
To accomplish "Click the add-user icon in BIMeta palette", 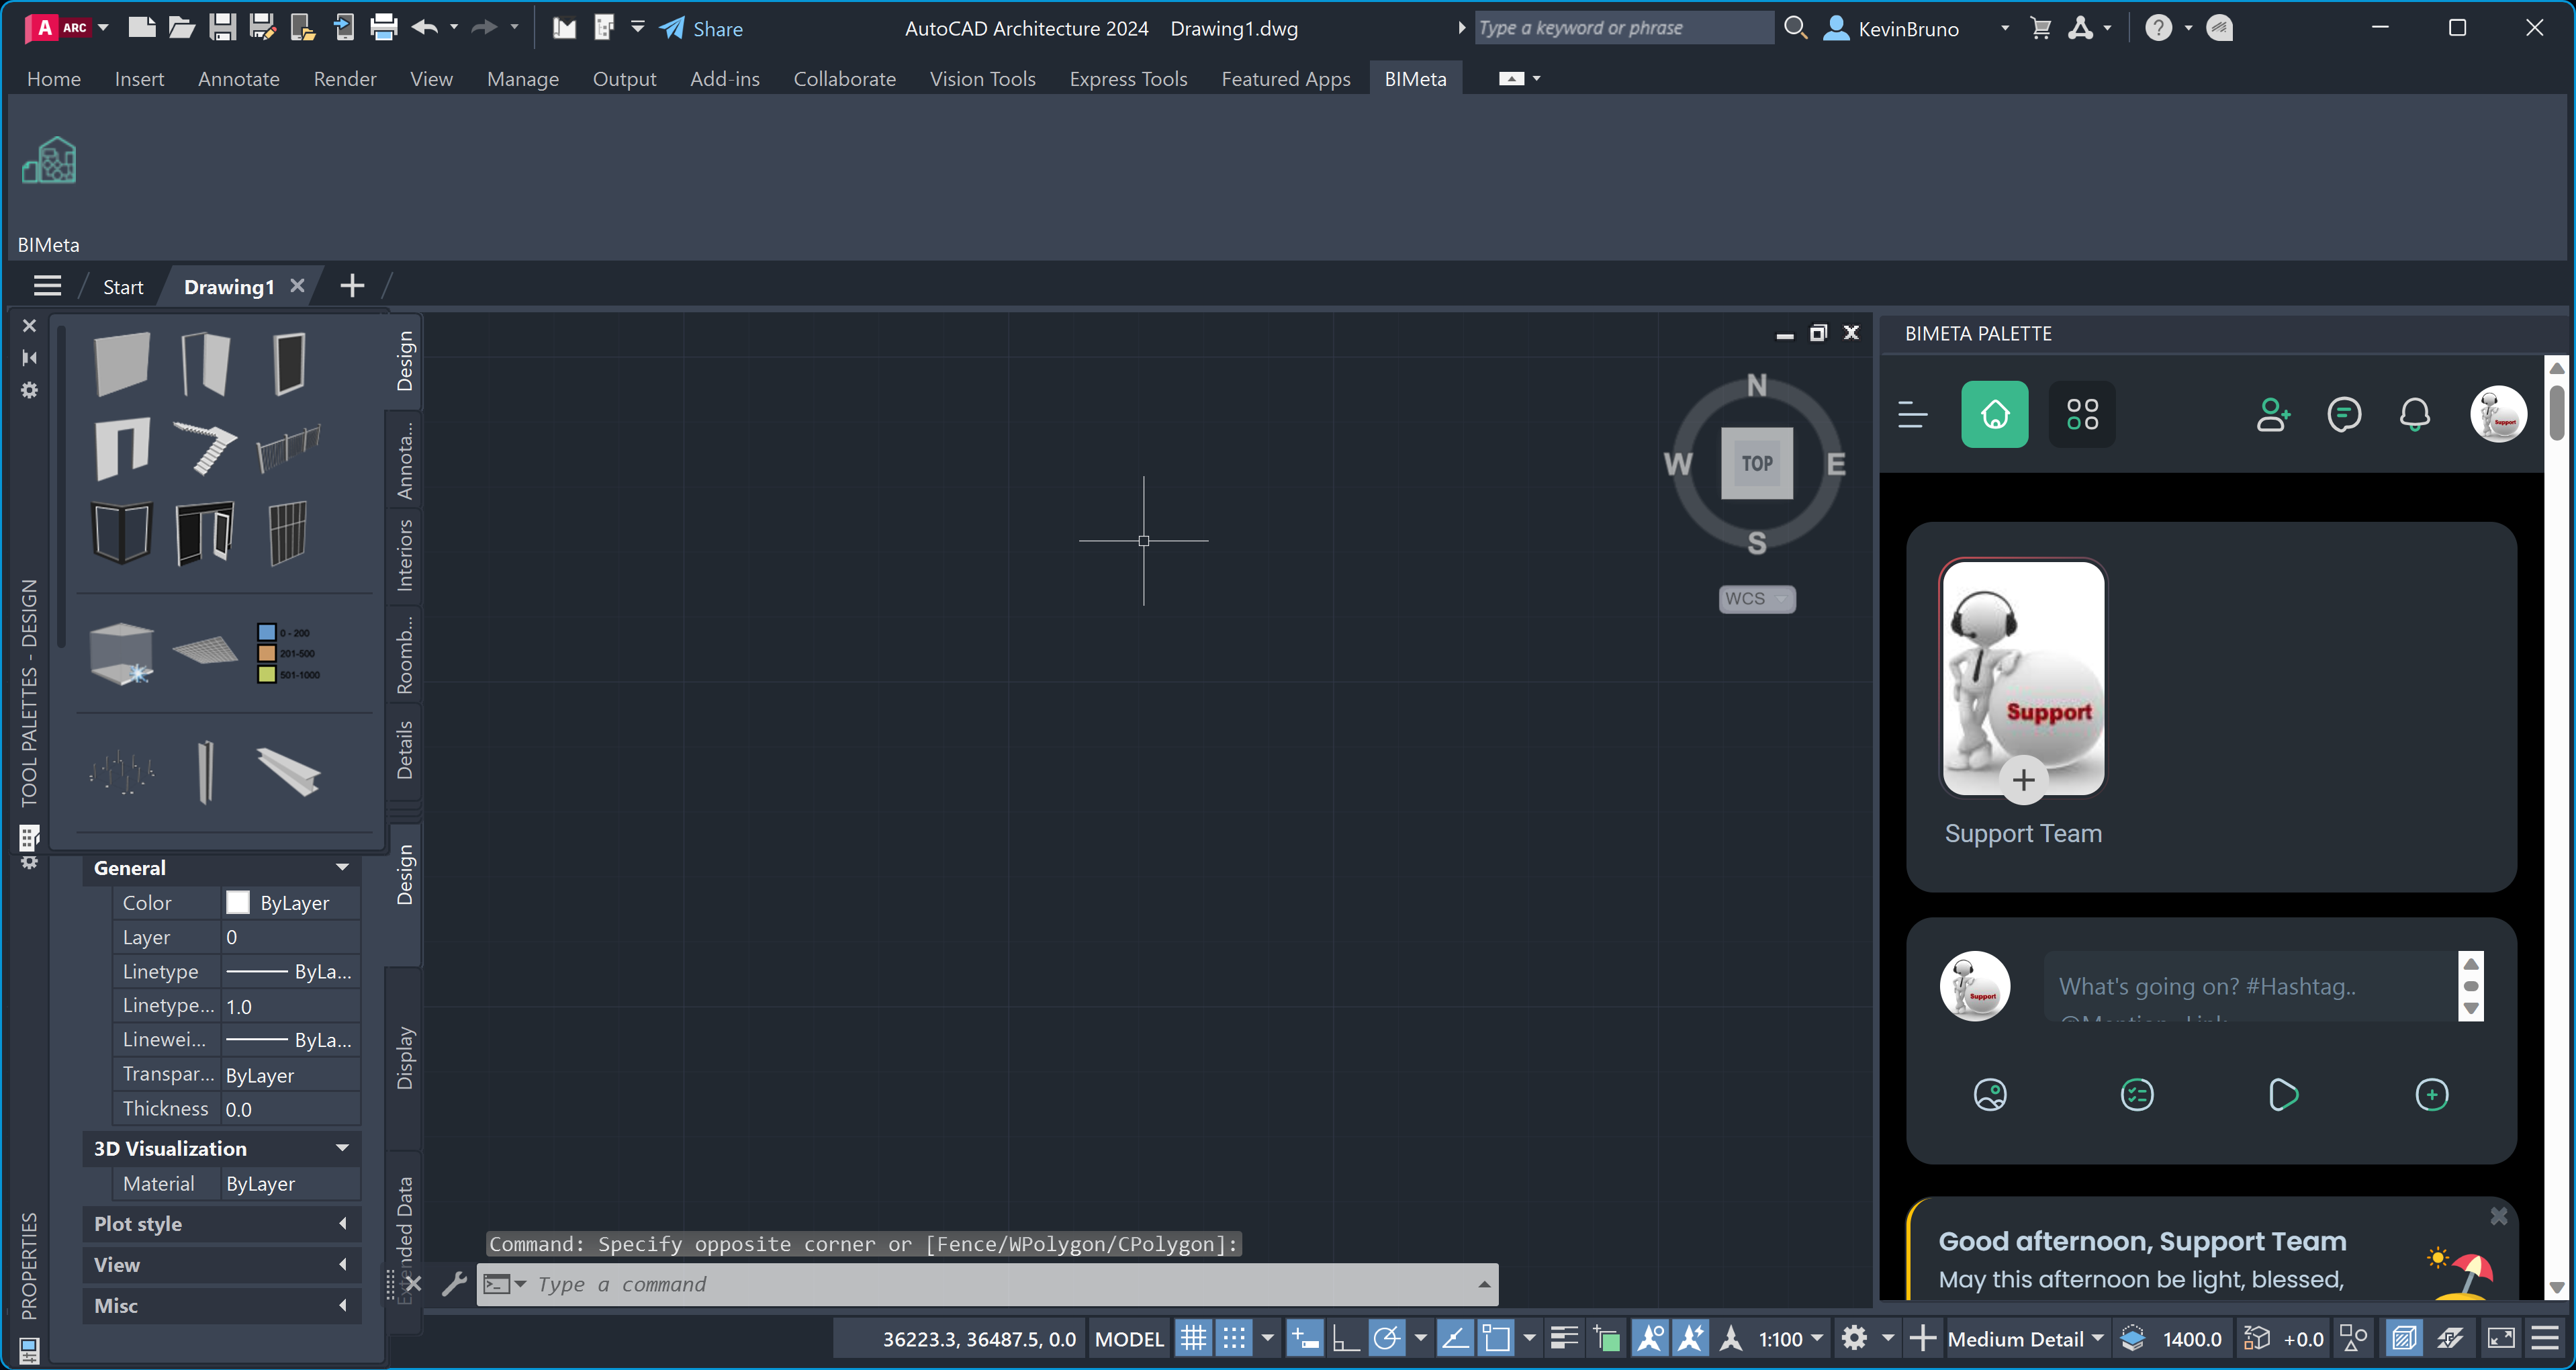I will click(2273, 414).
